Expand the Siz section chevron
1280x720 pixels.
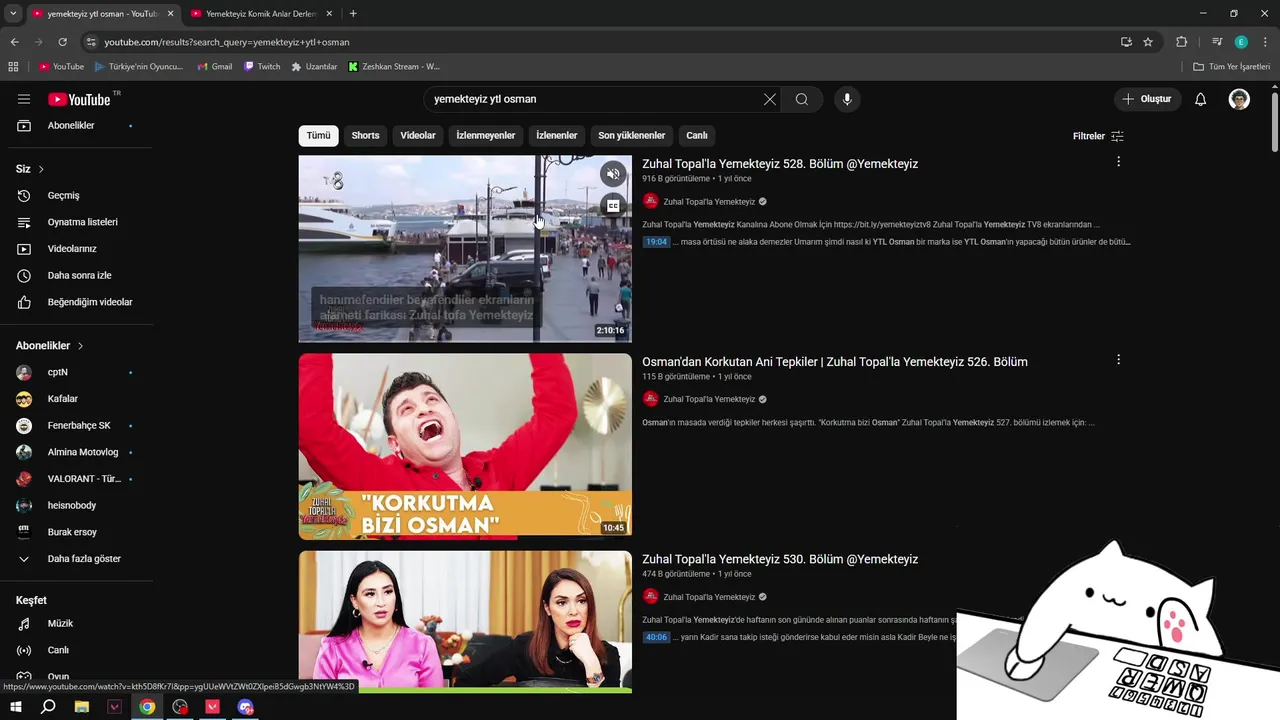41,169
